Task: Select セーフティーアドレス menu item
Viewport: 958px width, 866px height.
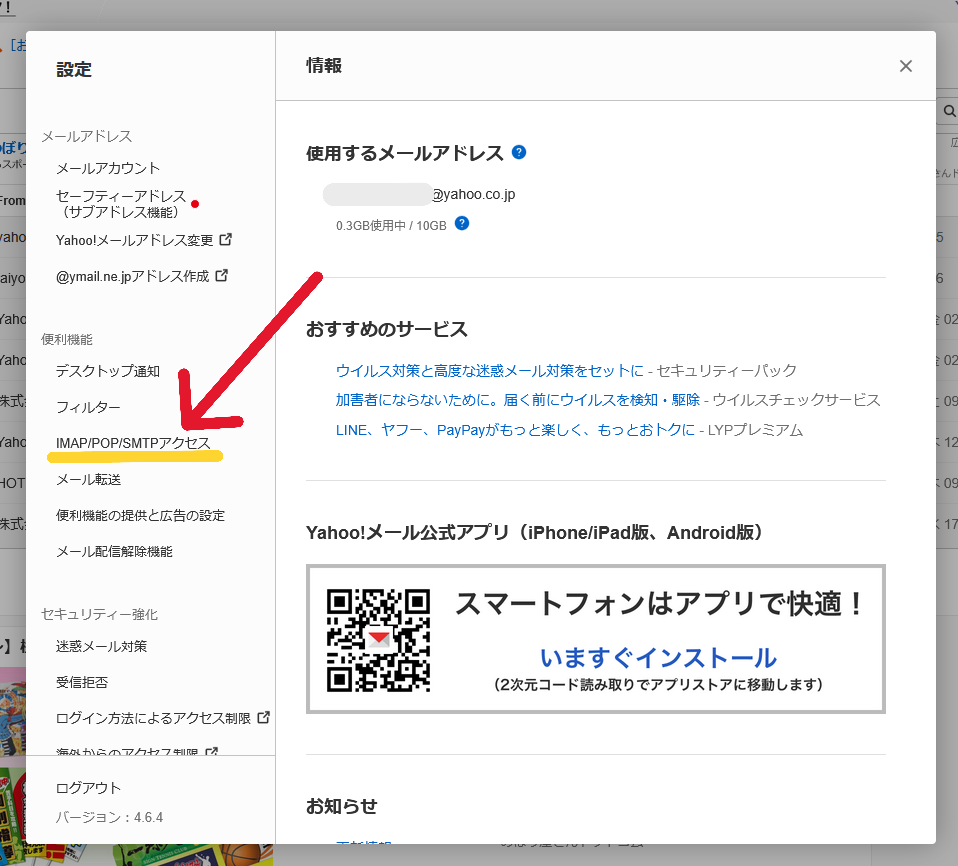Action: [120, 203]
